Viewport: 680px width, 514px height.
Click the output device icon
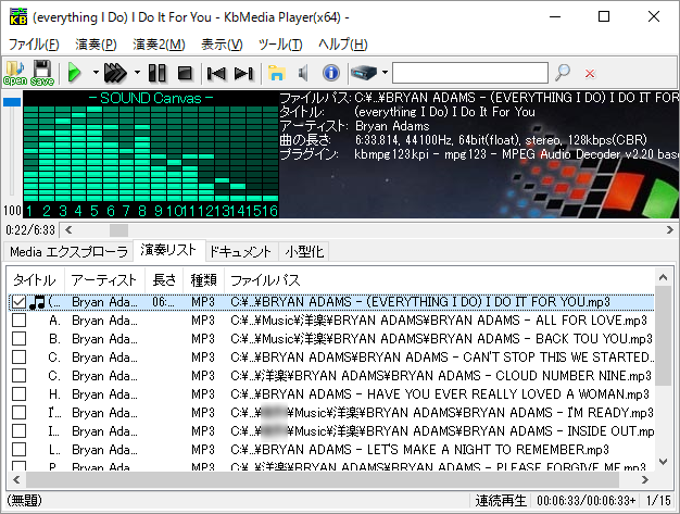364,73
